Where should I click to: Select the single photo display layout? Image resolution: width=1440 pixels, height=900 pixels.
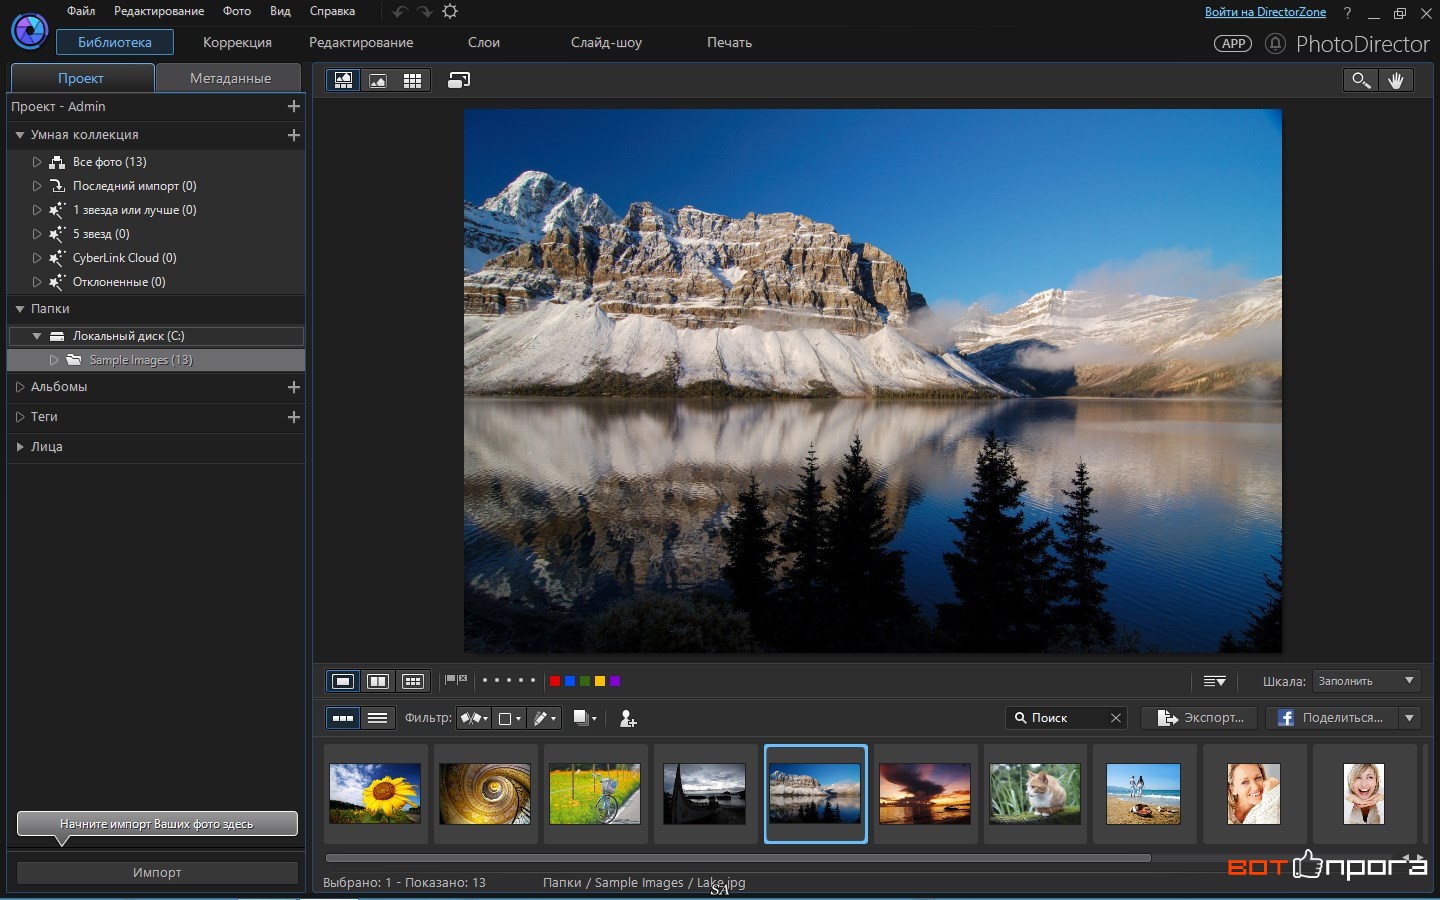[x=343, y=681]
